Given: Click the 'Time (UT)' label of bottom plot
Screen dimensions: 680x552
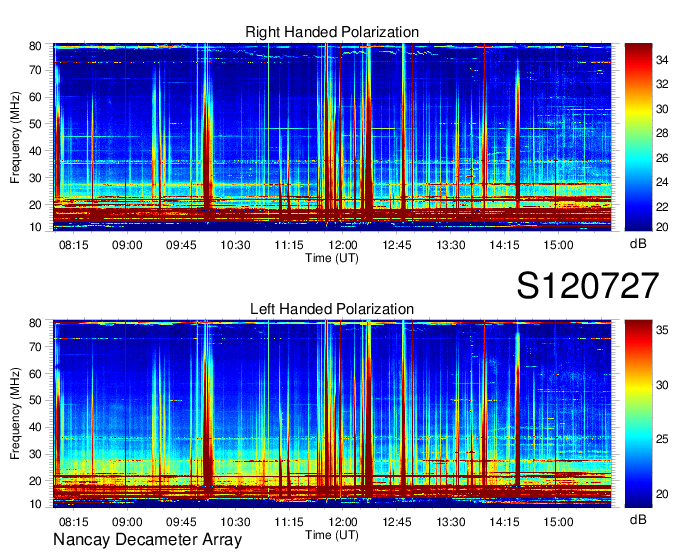Looking at the screenshot, I should coord(332,535).
